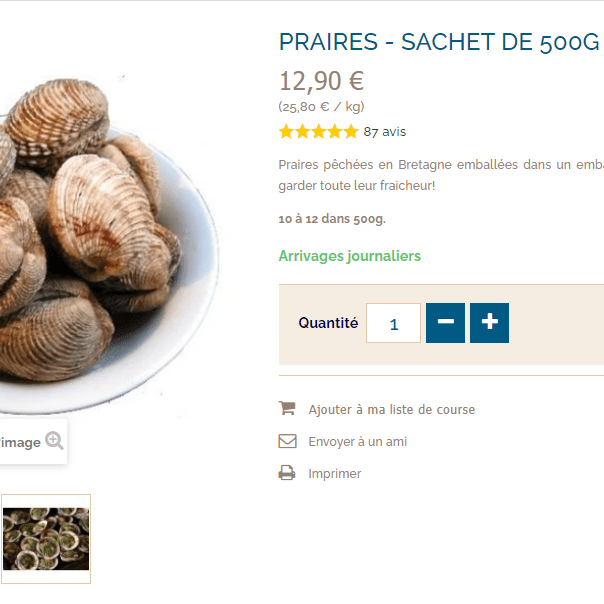This screenshot has width=604, height=604.
Task: Click the quantity input field
Action: click(x=393, y=323)
